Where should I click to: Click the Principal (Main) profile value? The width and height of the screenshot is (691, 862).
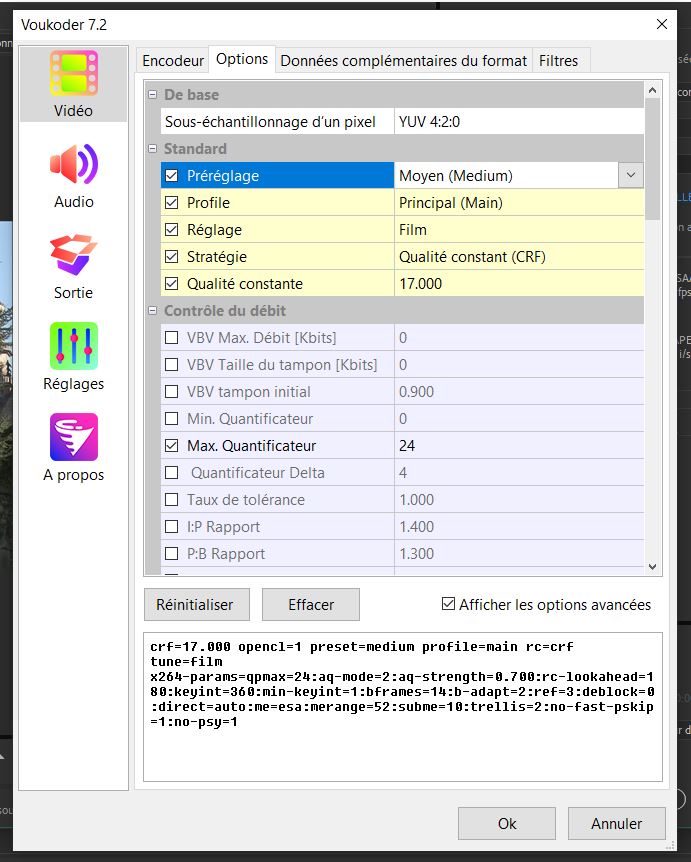pos(519,202)
